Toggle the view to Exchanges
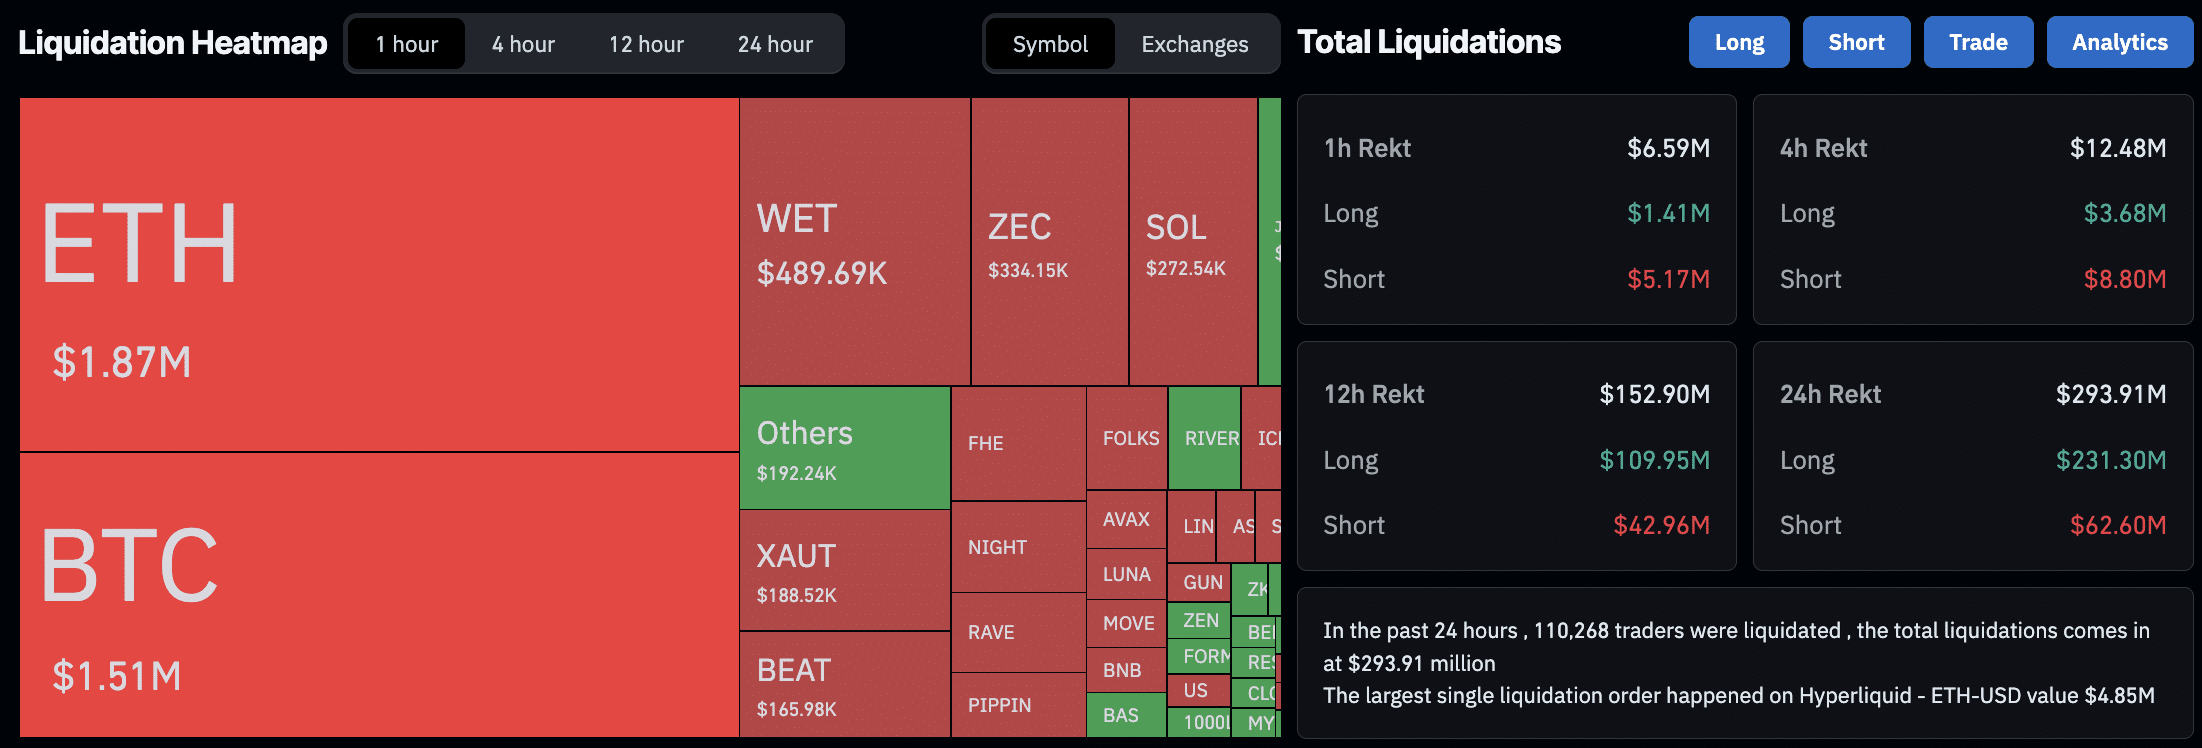 coord(1194,44)
